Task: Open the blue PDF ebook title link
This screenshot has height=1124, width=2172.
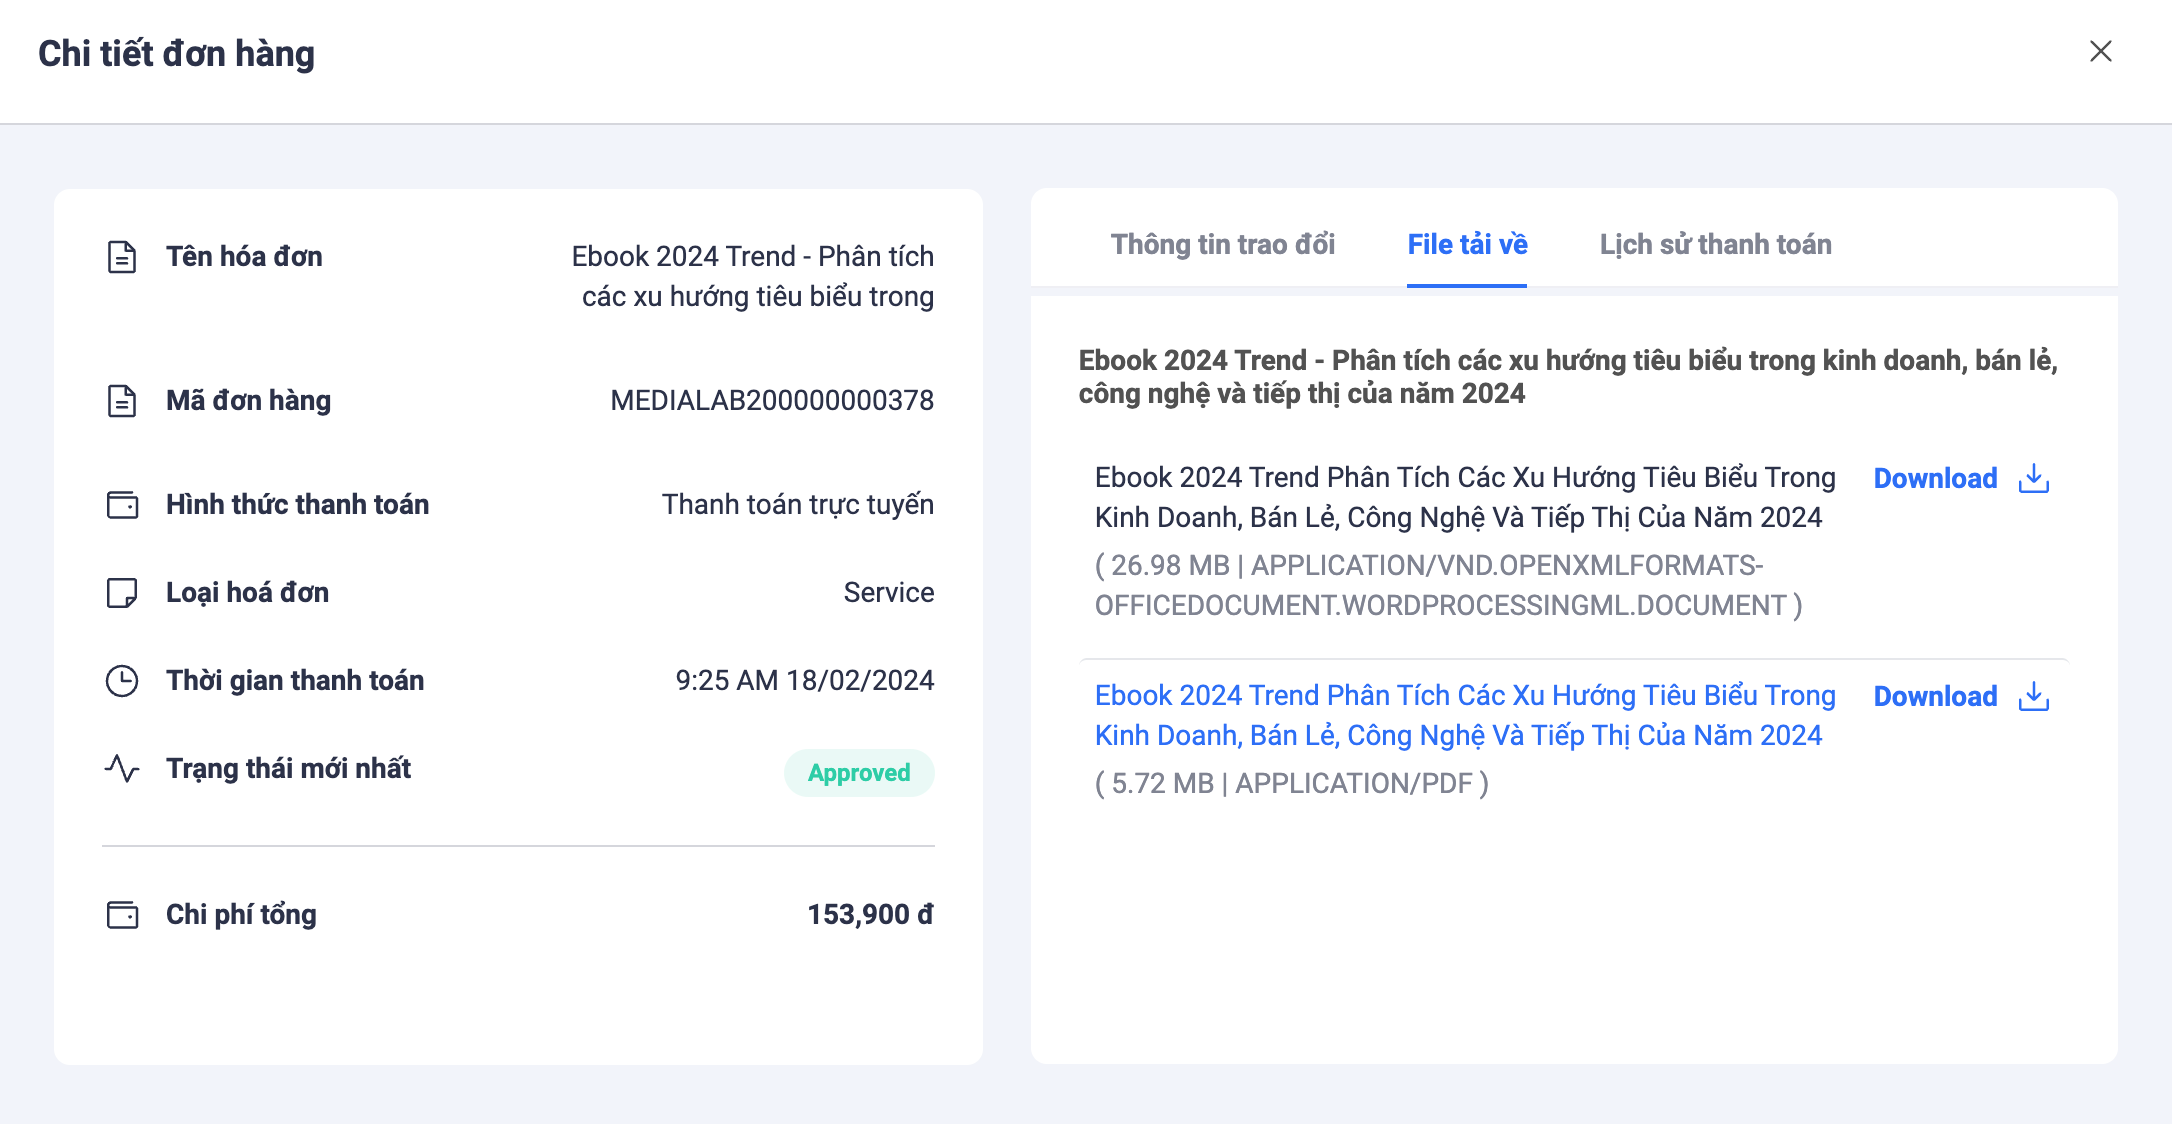Action: click(x=1465, y=716)
